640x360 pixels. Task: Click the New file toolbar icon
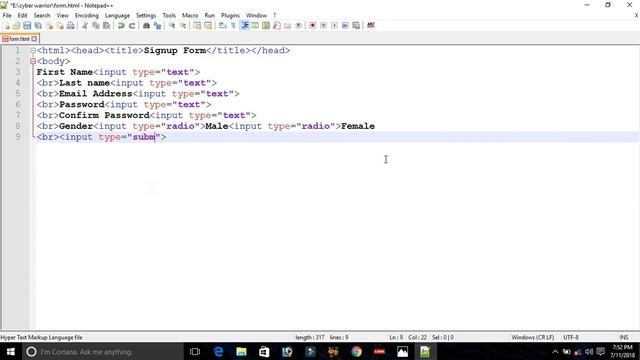point(7,25)
